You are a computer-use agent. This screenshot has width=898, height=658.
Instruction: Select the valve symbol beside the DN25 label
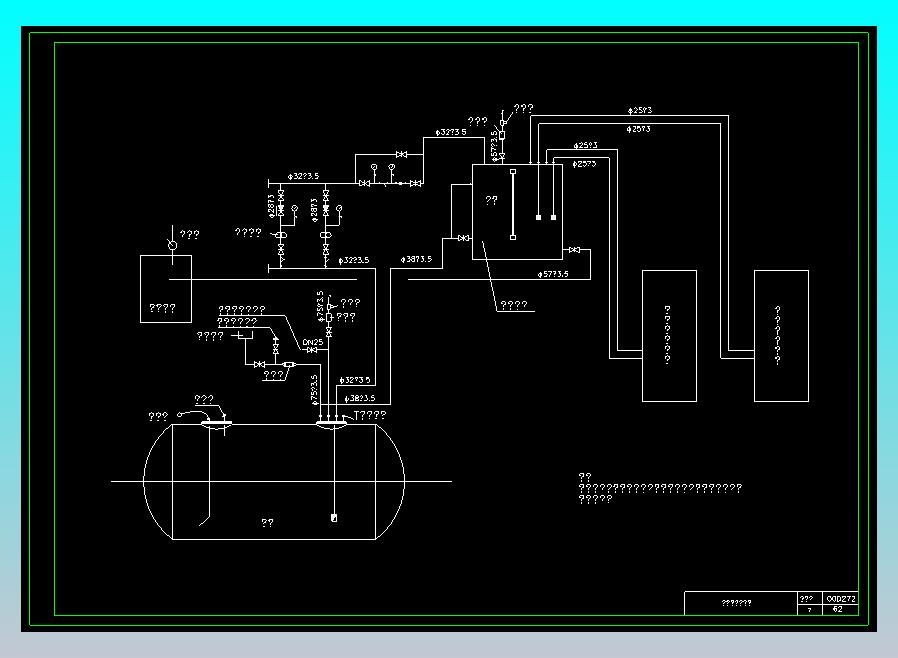click(x=312, y=350)
